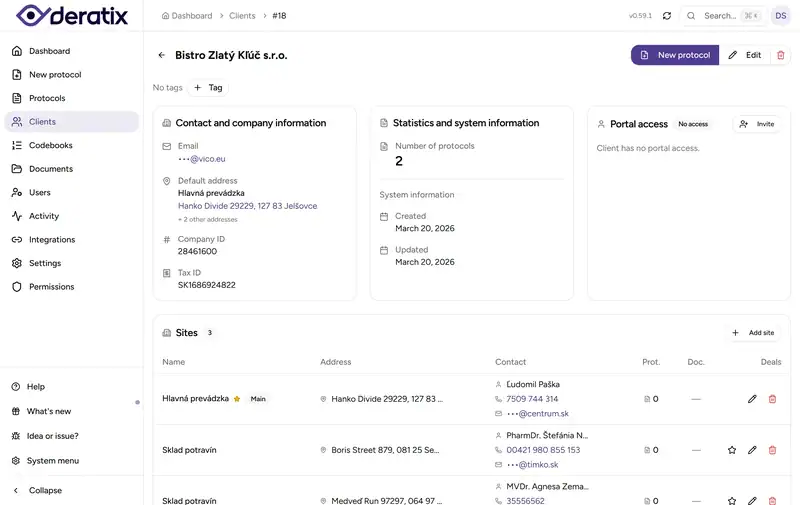Add a Tag to the client
Screen dimensions: 800x505
[x=208, y=88]
